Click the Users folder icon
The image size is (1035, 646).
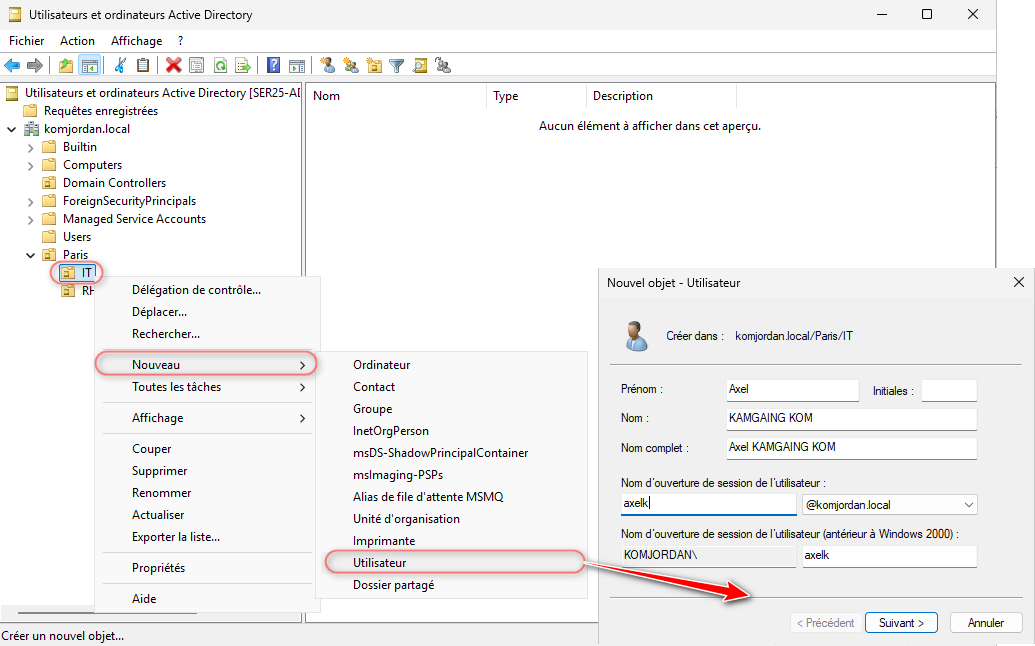pos(50,236)
